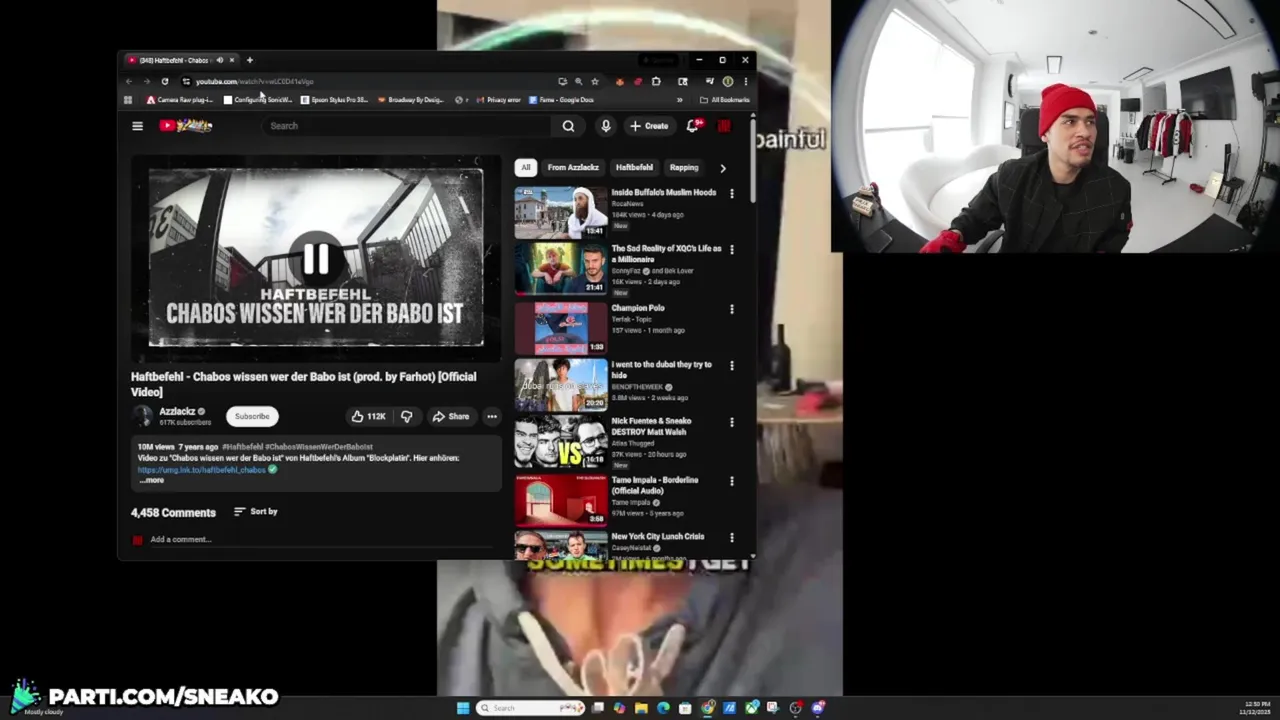Open options for Champion Polo video

(x=731, y=310)
